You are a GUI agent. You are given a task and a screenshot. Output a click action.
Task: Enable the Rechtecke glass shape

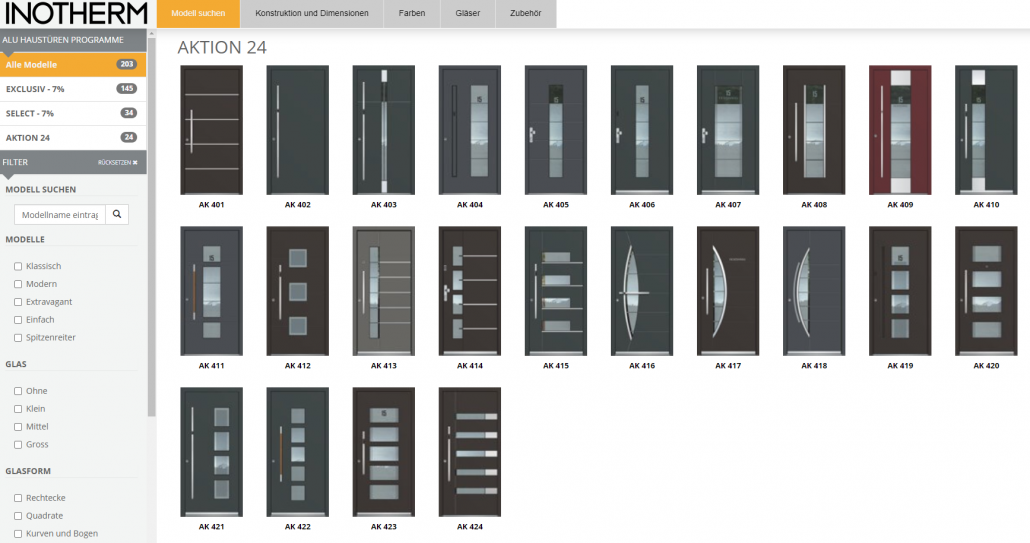tap(18, 498)
